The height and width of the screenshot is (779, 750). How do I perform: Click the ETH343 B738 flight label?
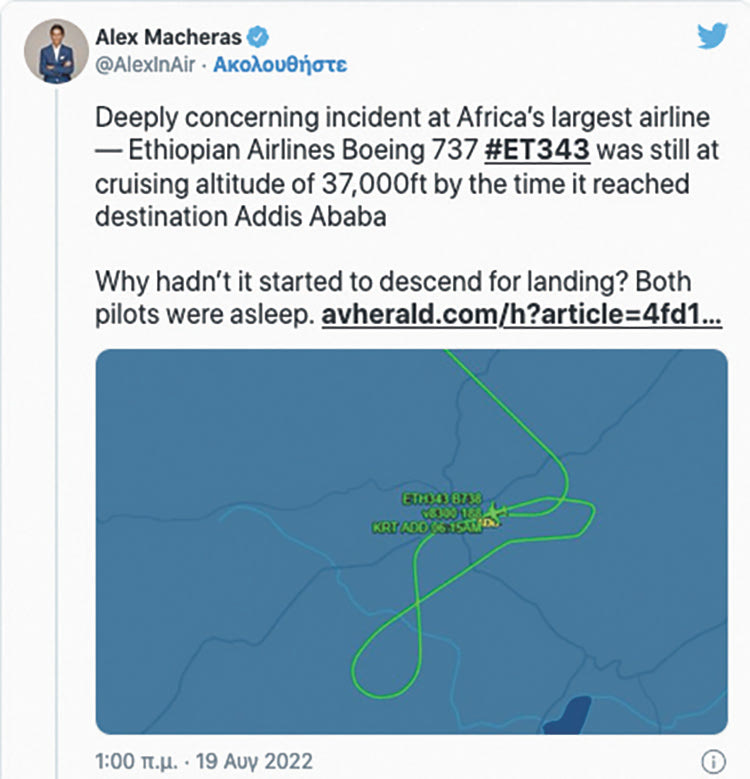point(441,497)
